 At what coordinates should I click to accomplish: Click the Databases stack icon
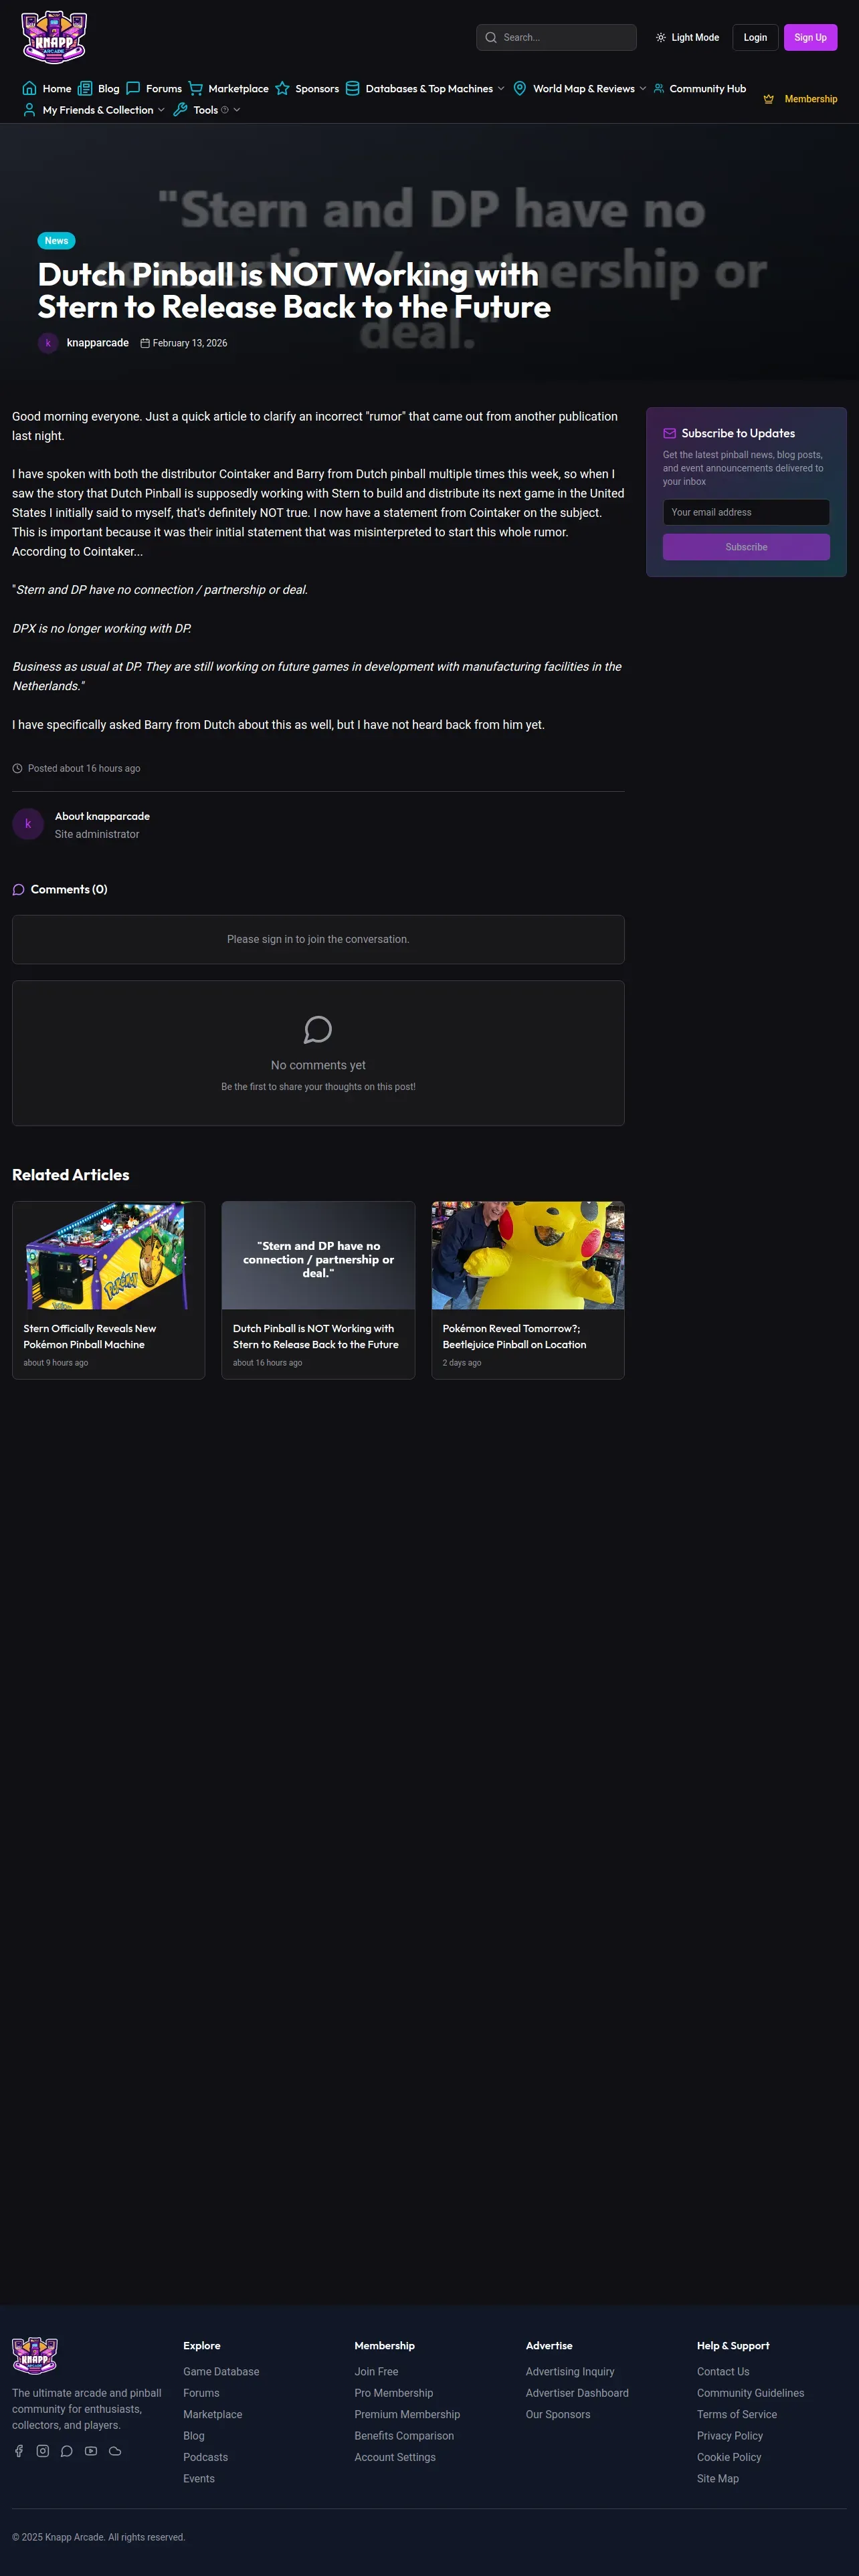coord(352,88)
